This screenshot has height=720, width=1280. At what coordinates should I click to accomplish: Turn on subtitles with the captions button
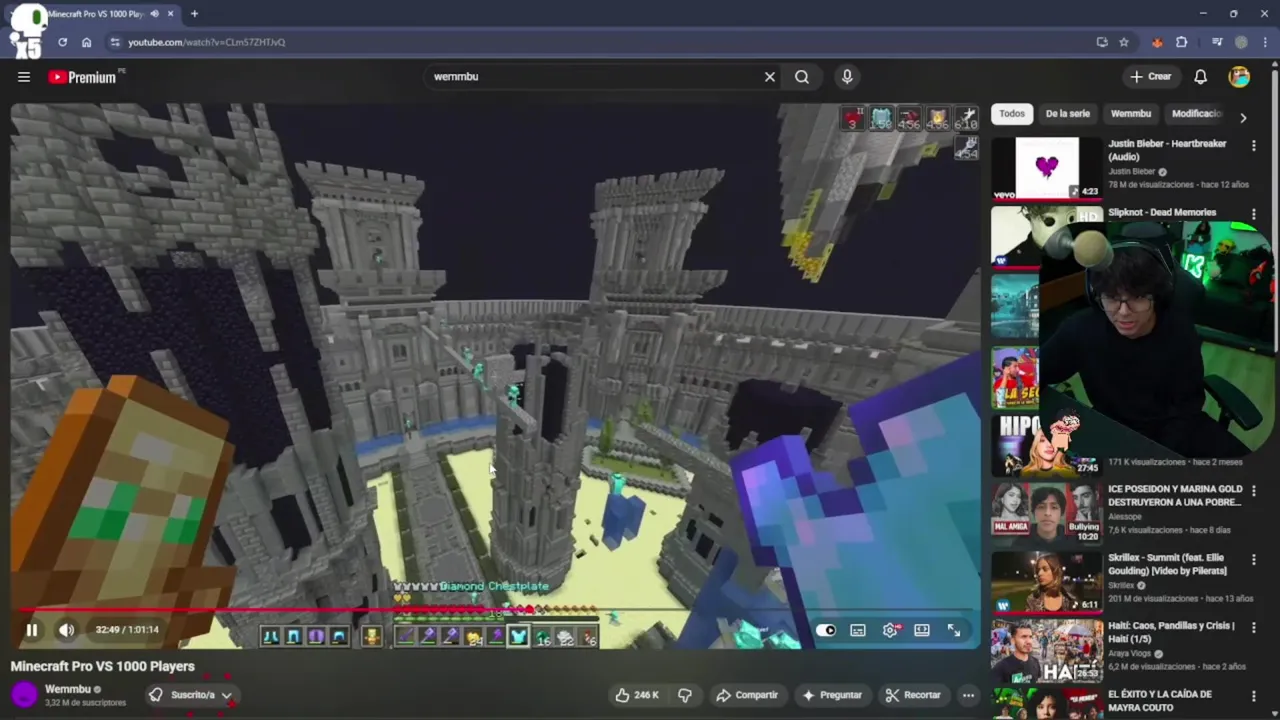pyautogui.click(x=858, y=630)
